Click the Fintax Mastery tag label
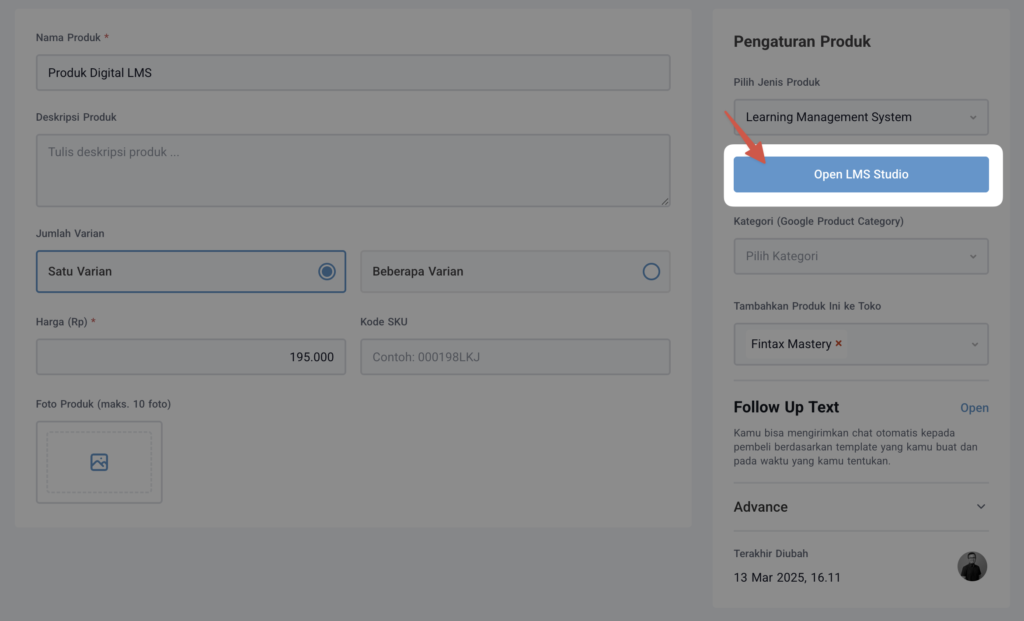1024x621 pixels. pyautogui.click(x=790, y=344)
